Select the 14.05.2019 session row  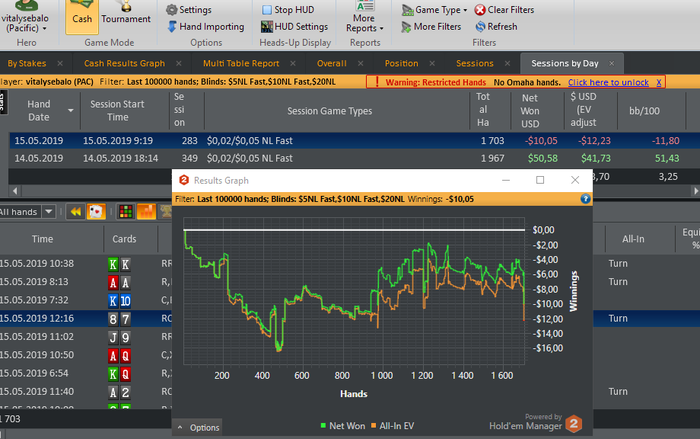pos(354,158)
